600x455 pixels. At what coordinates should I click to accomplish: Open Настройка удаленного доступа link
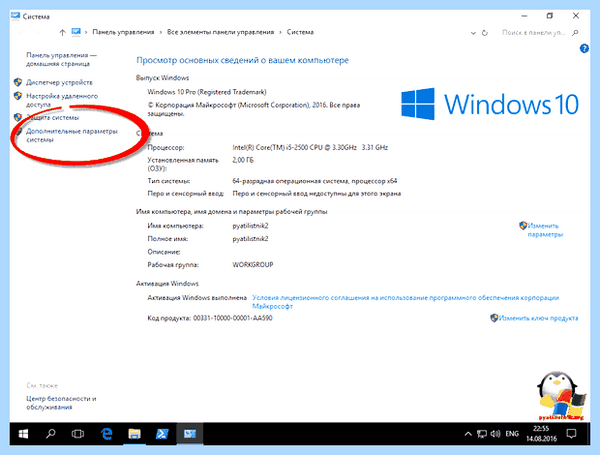[62, 100]
